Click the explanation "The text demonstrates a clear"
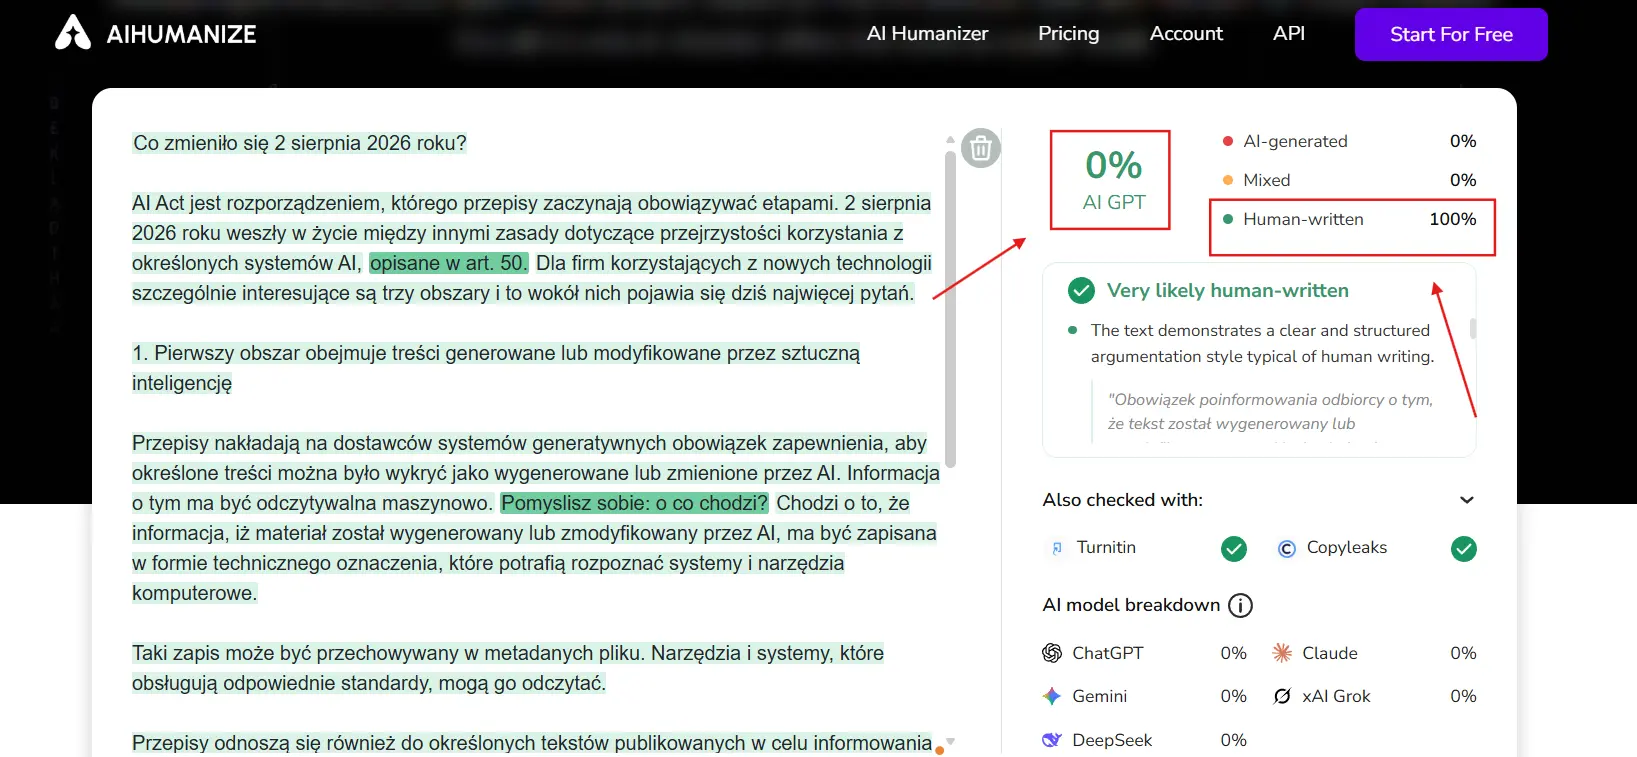 pos(1262,343)
